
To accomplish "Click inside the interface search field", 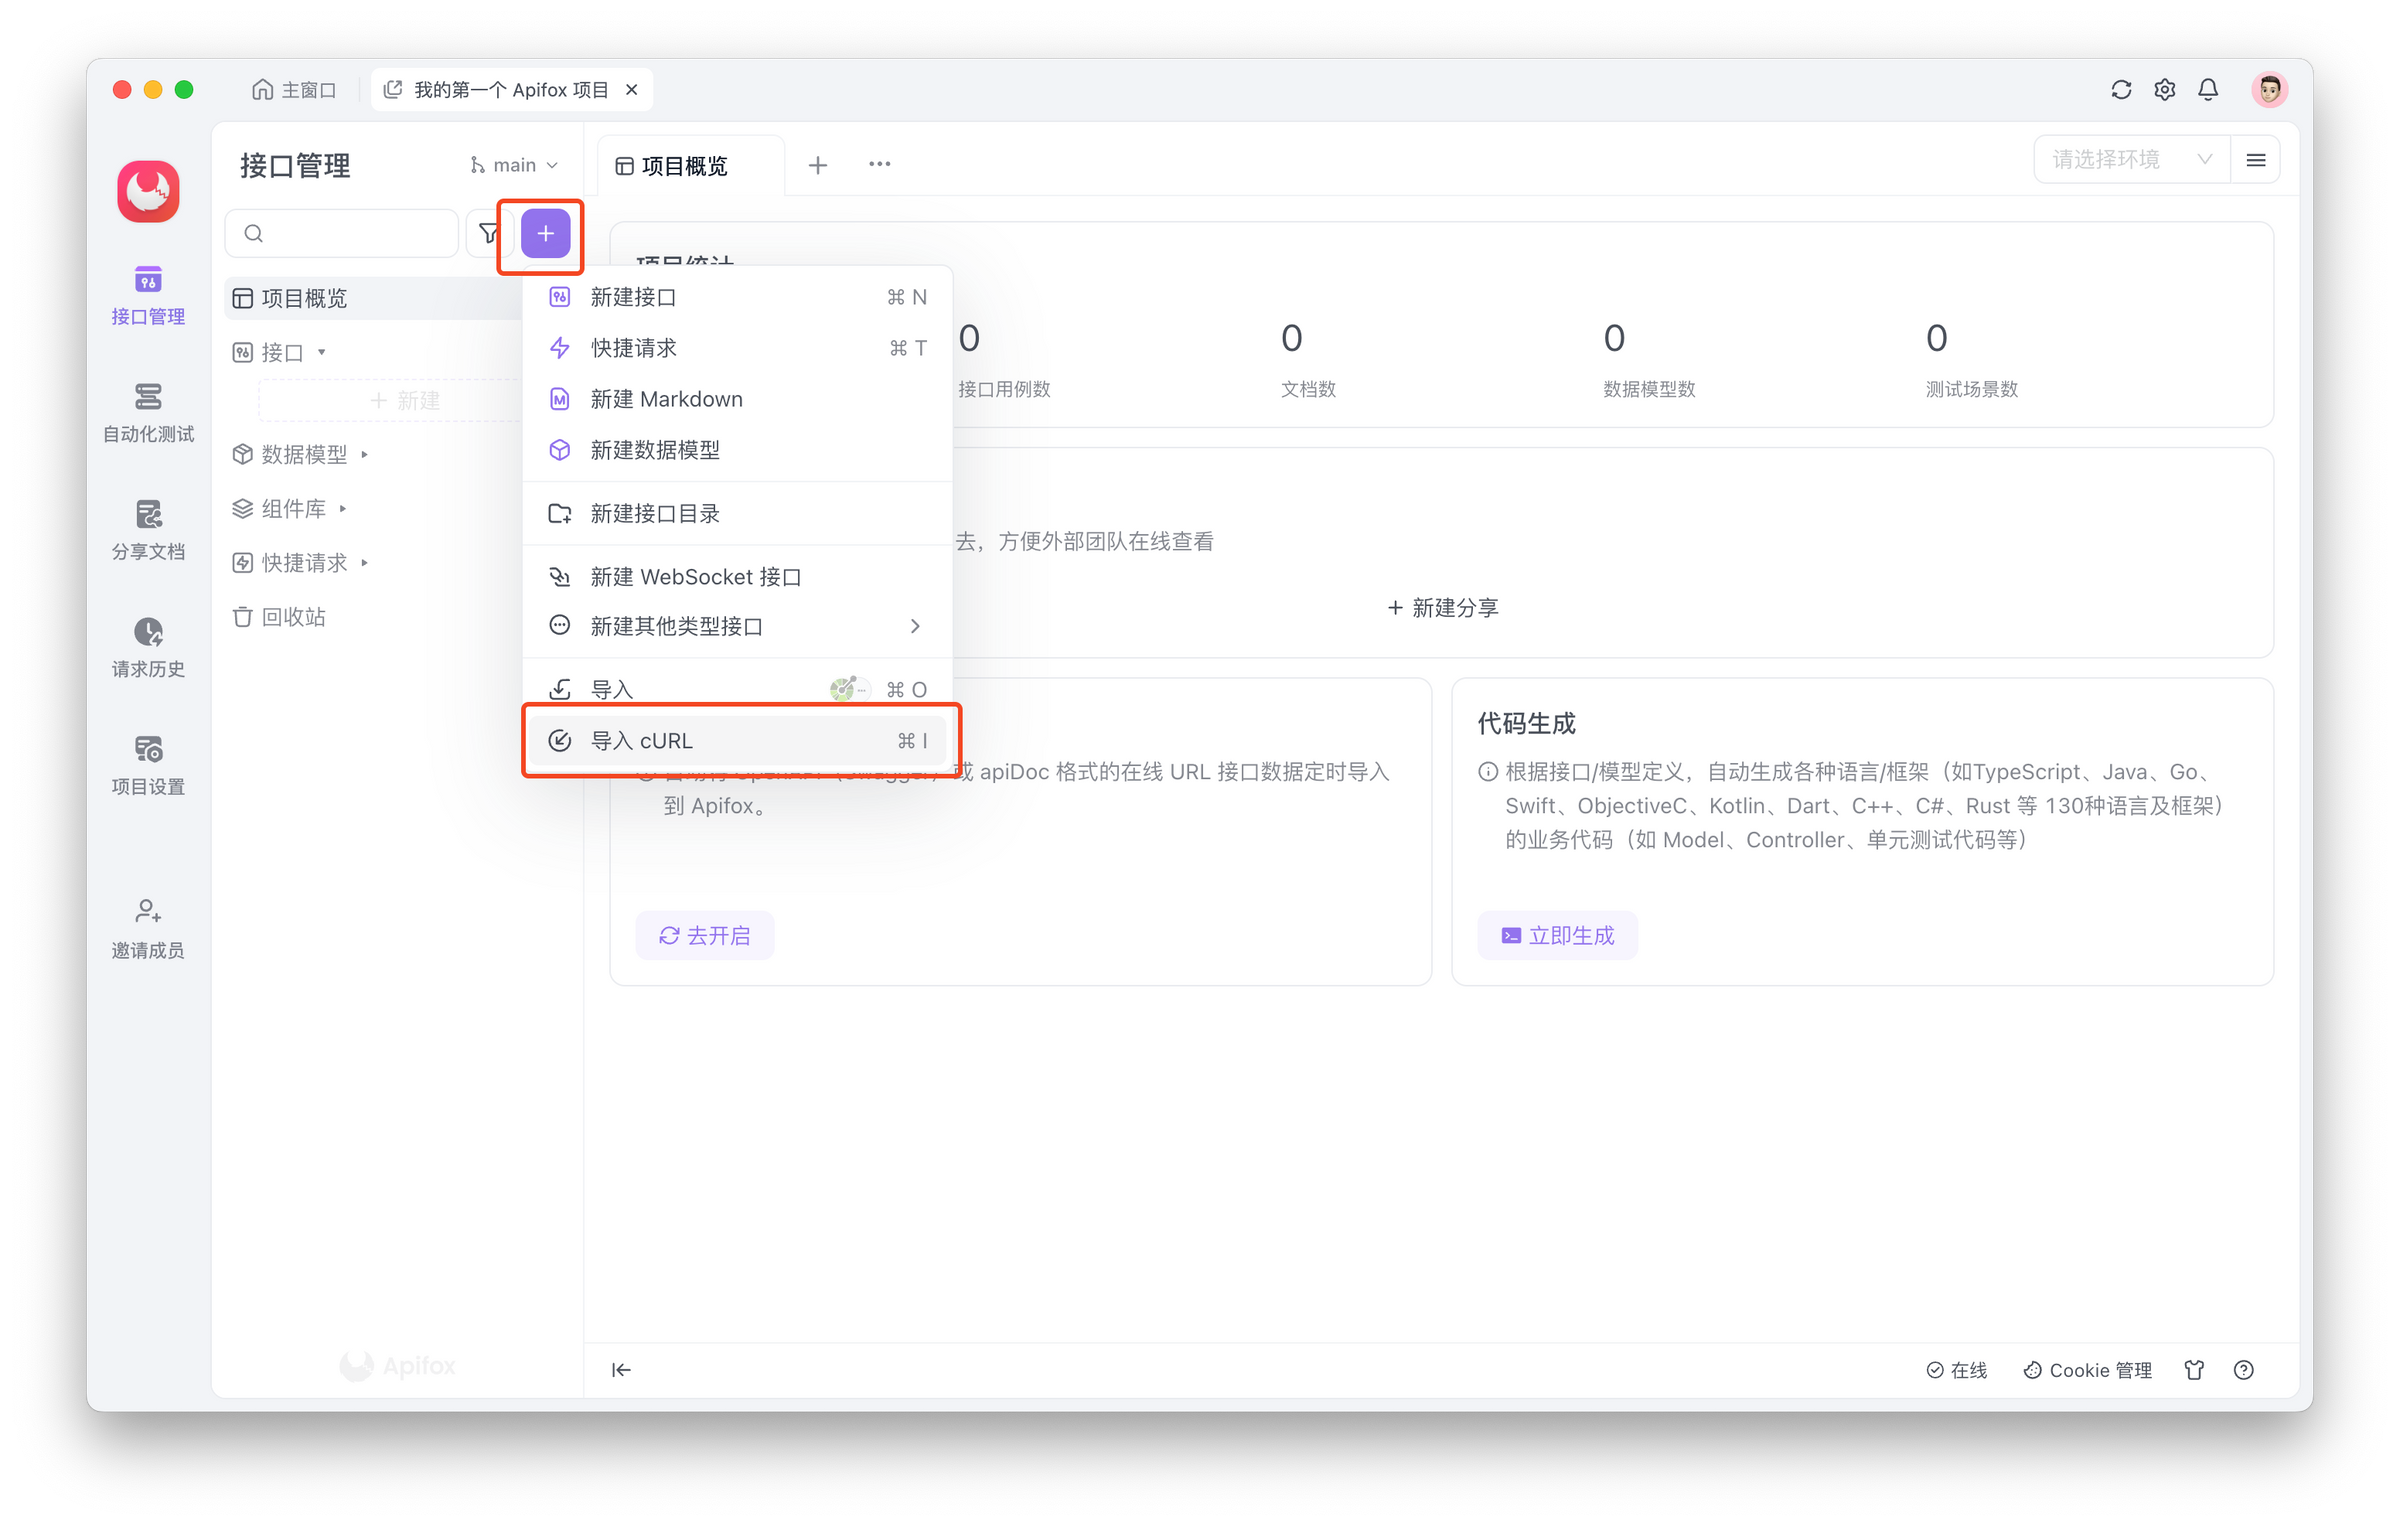I will 340,233.
